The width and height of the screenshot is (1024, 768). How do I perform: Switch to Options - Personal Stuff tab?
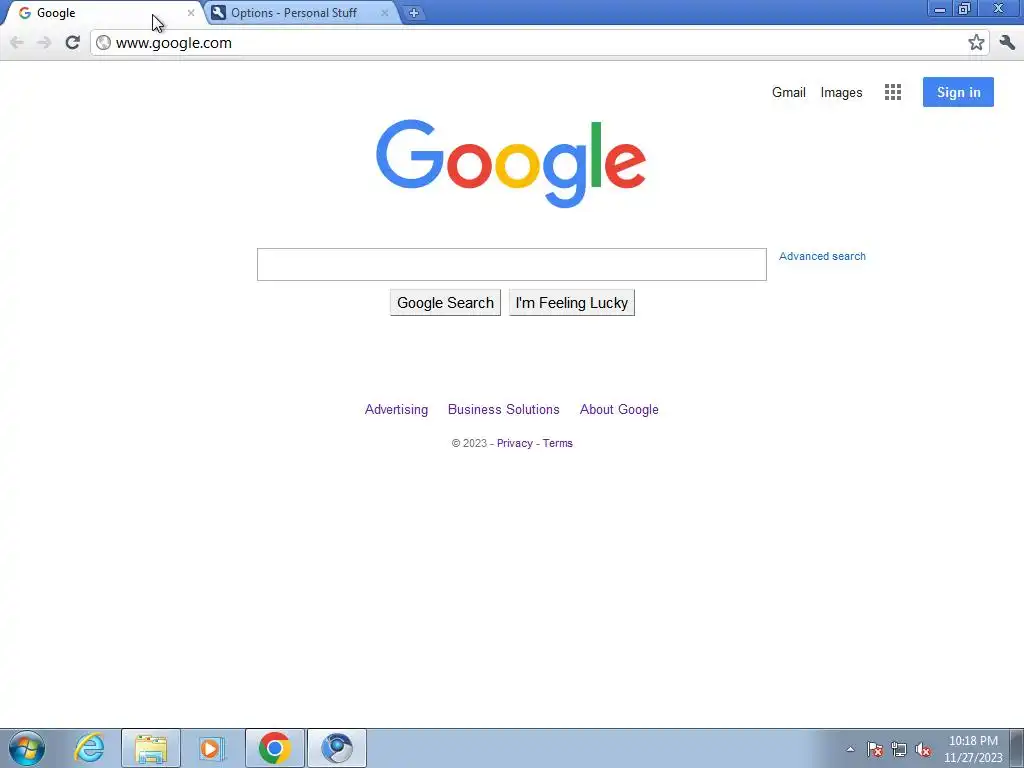(x=302, y=13)
